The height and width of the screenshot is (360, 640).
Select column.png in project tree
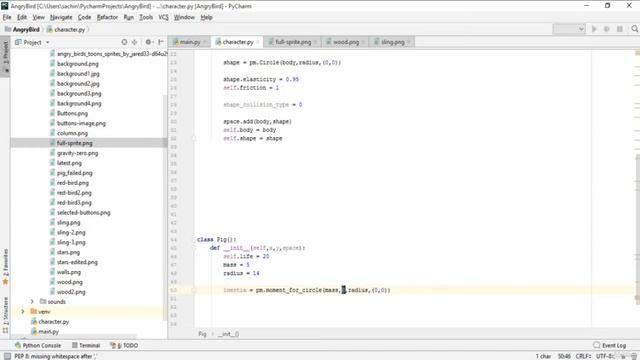pos(72,133)
